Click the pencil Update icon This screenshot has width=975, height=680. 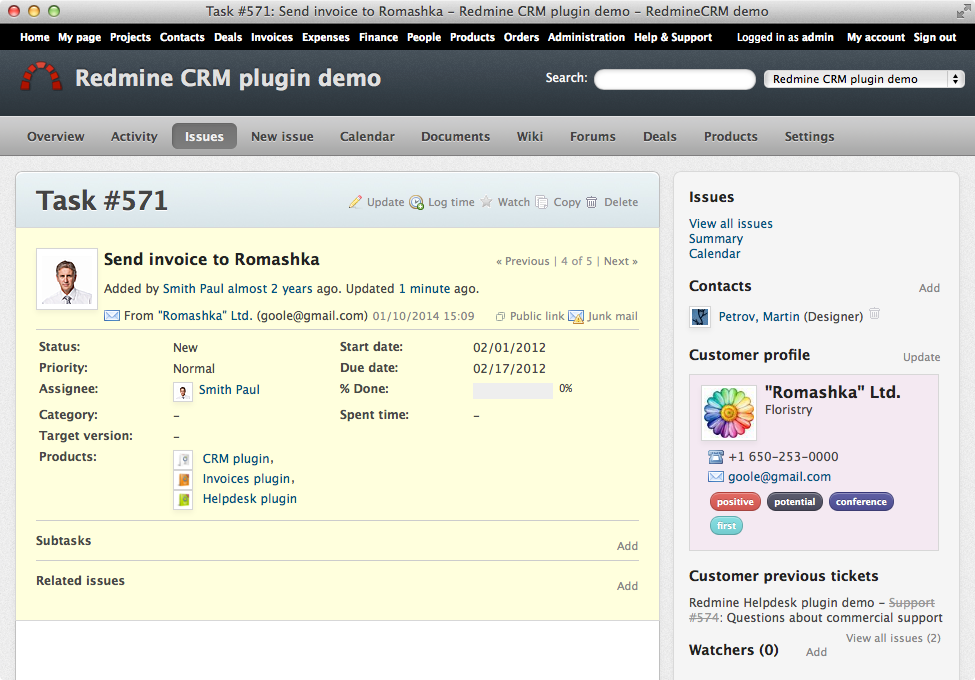355,202
